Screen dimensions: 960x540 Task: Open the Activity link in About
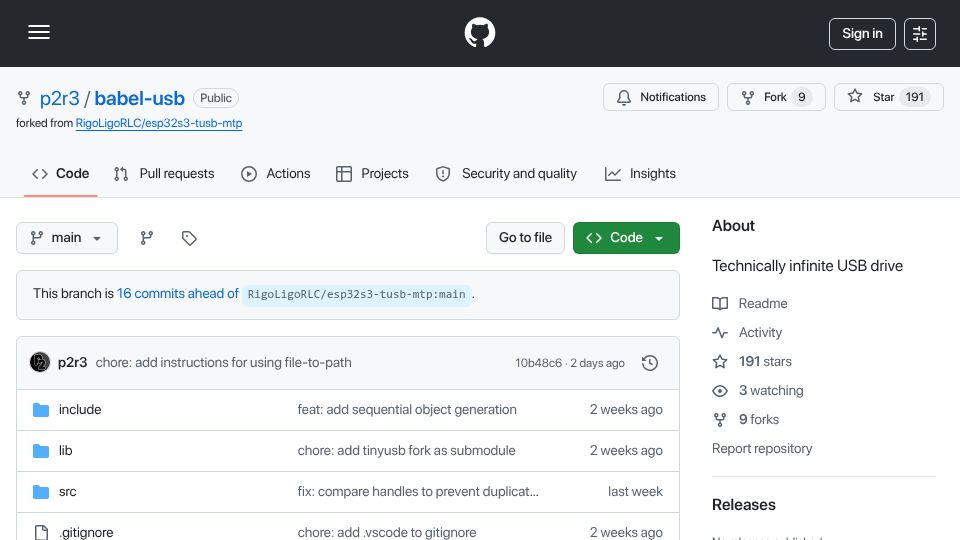point(748,332)
